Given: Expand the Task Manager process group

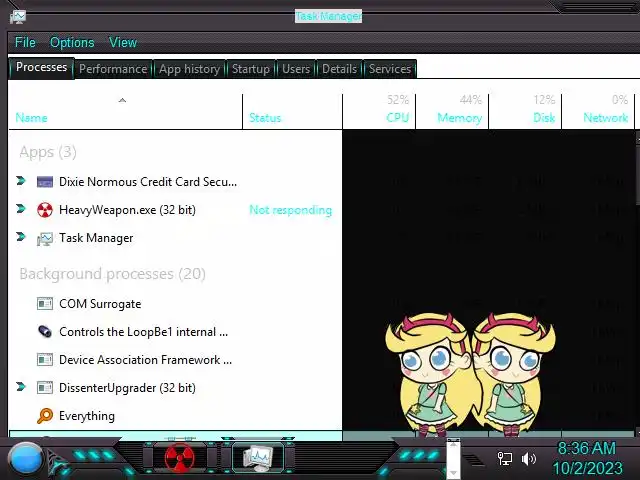Looking at the screenshot, I should coord(21,236).
